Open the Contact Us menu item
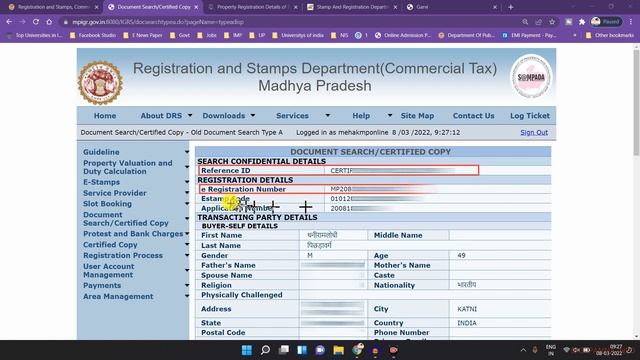 click(x=473, y=116)
